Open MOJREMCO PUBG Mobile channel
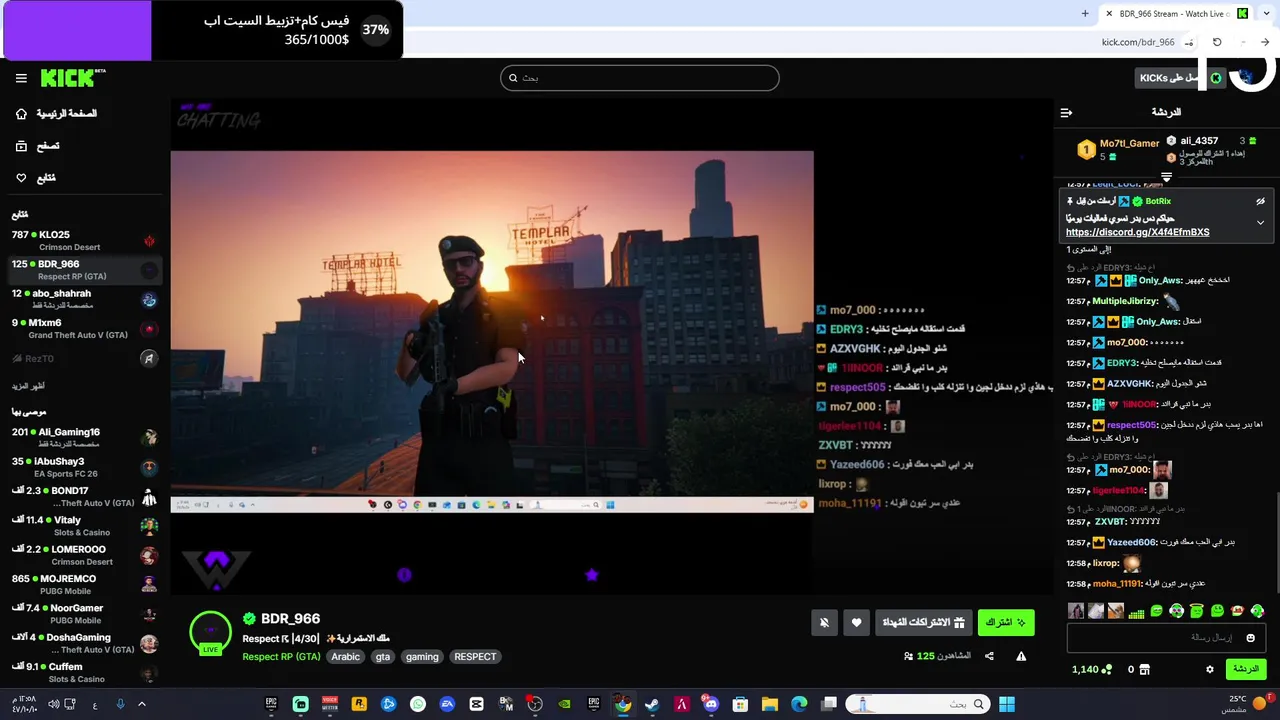Viewport: 1280px width, 720px height. click(84, 584)
